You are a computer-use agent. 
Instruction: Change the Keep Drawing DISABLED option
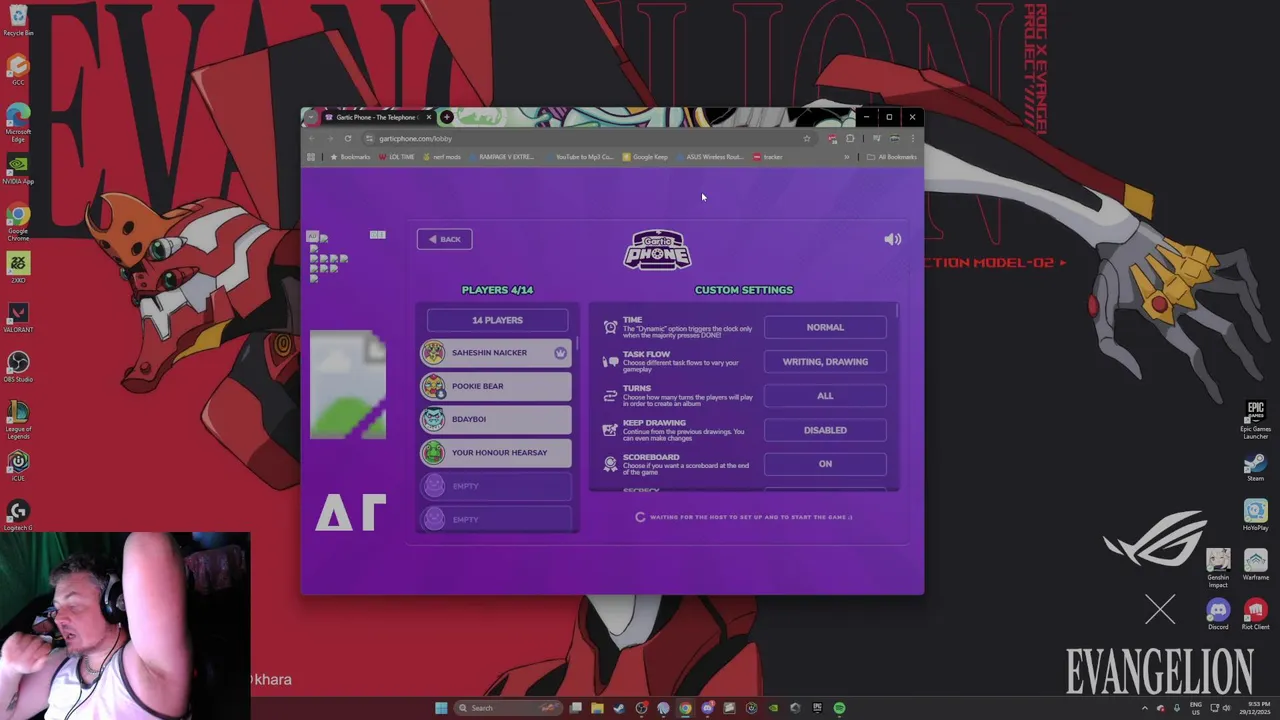pyautogui.click(x=825, y=430)
